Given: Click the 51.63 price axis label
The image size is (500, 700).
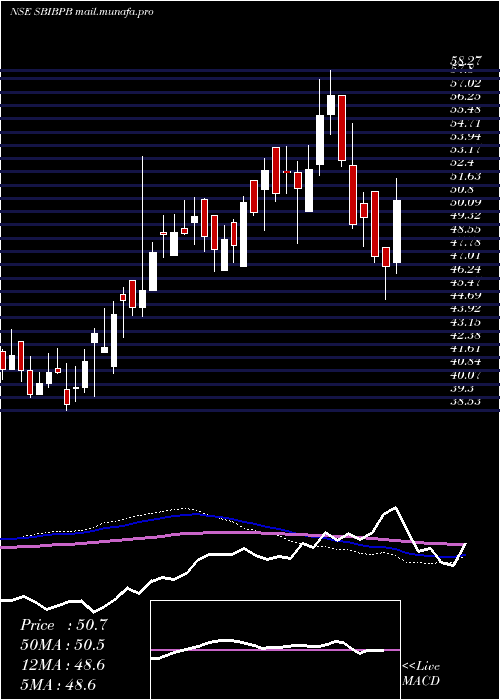Looking at the screenshot, I should (464, 176).
